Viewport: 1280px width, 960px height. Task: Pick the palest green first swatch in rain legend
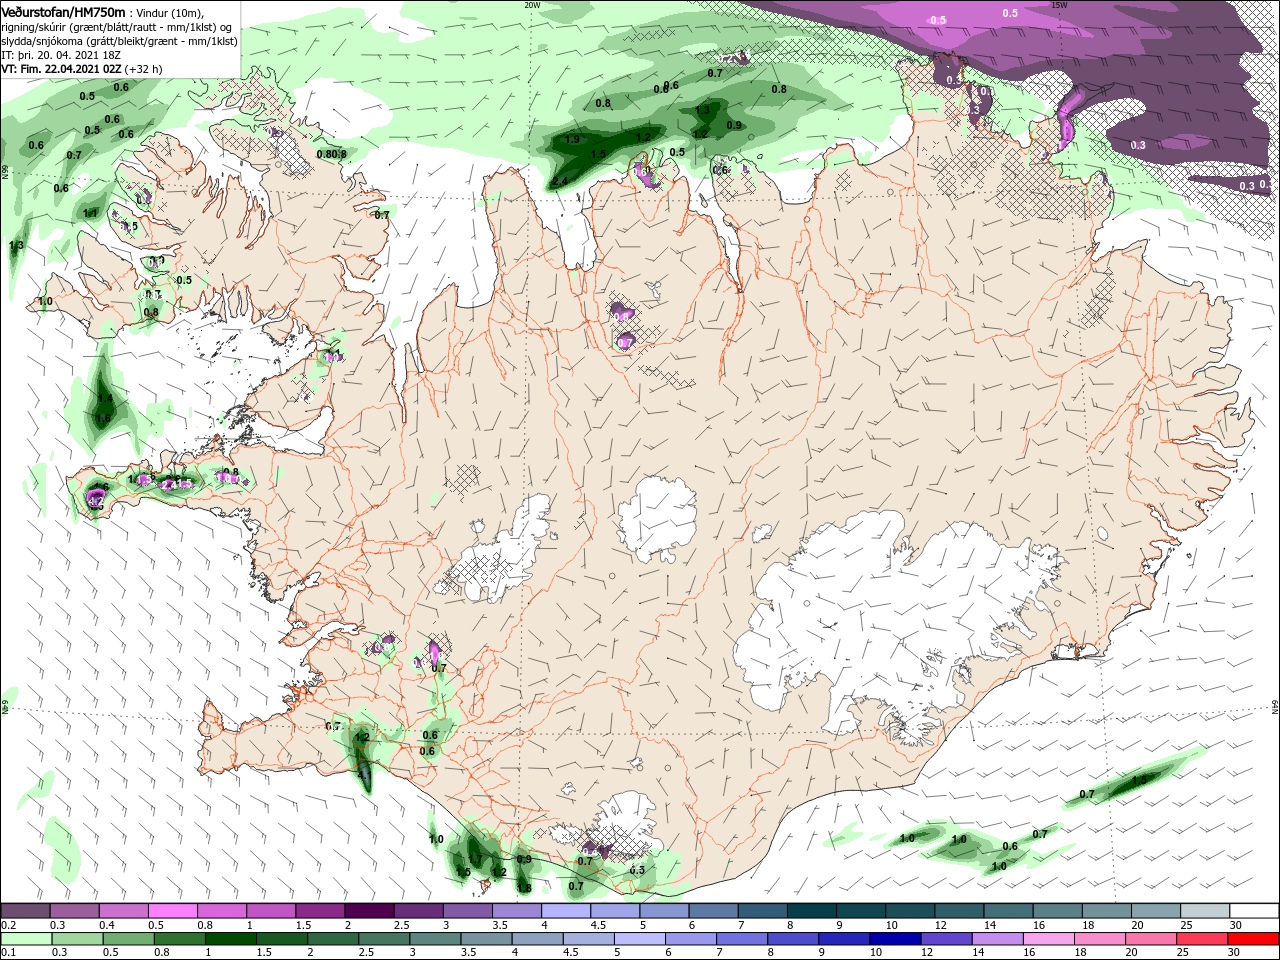click(x=25, y=939)
